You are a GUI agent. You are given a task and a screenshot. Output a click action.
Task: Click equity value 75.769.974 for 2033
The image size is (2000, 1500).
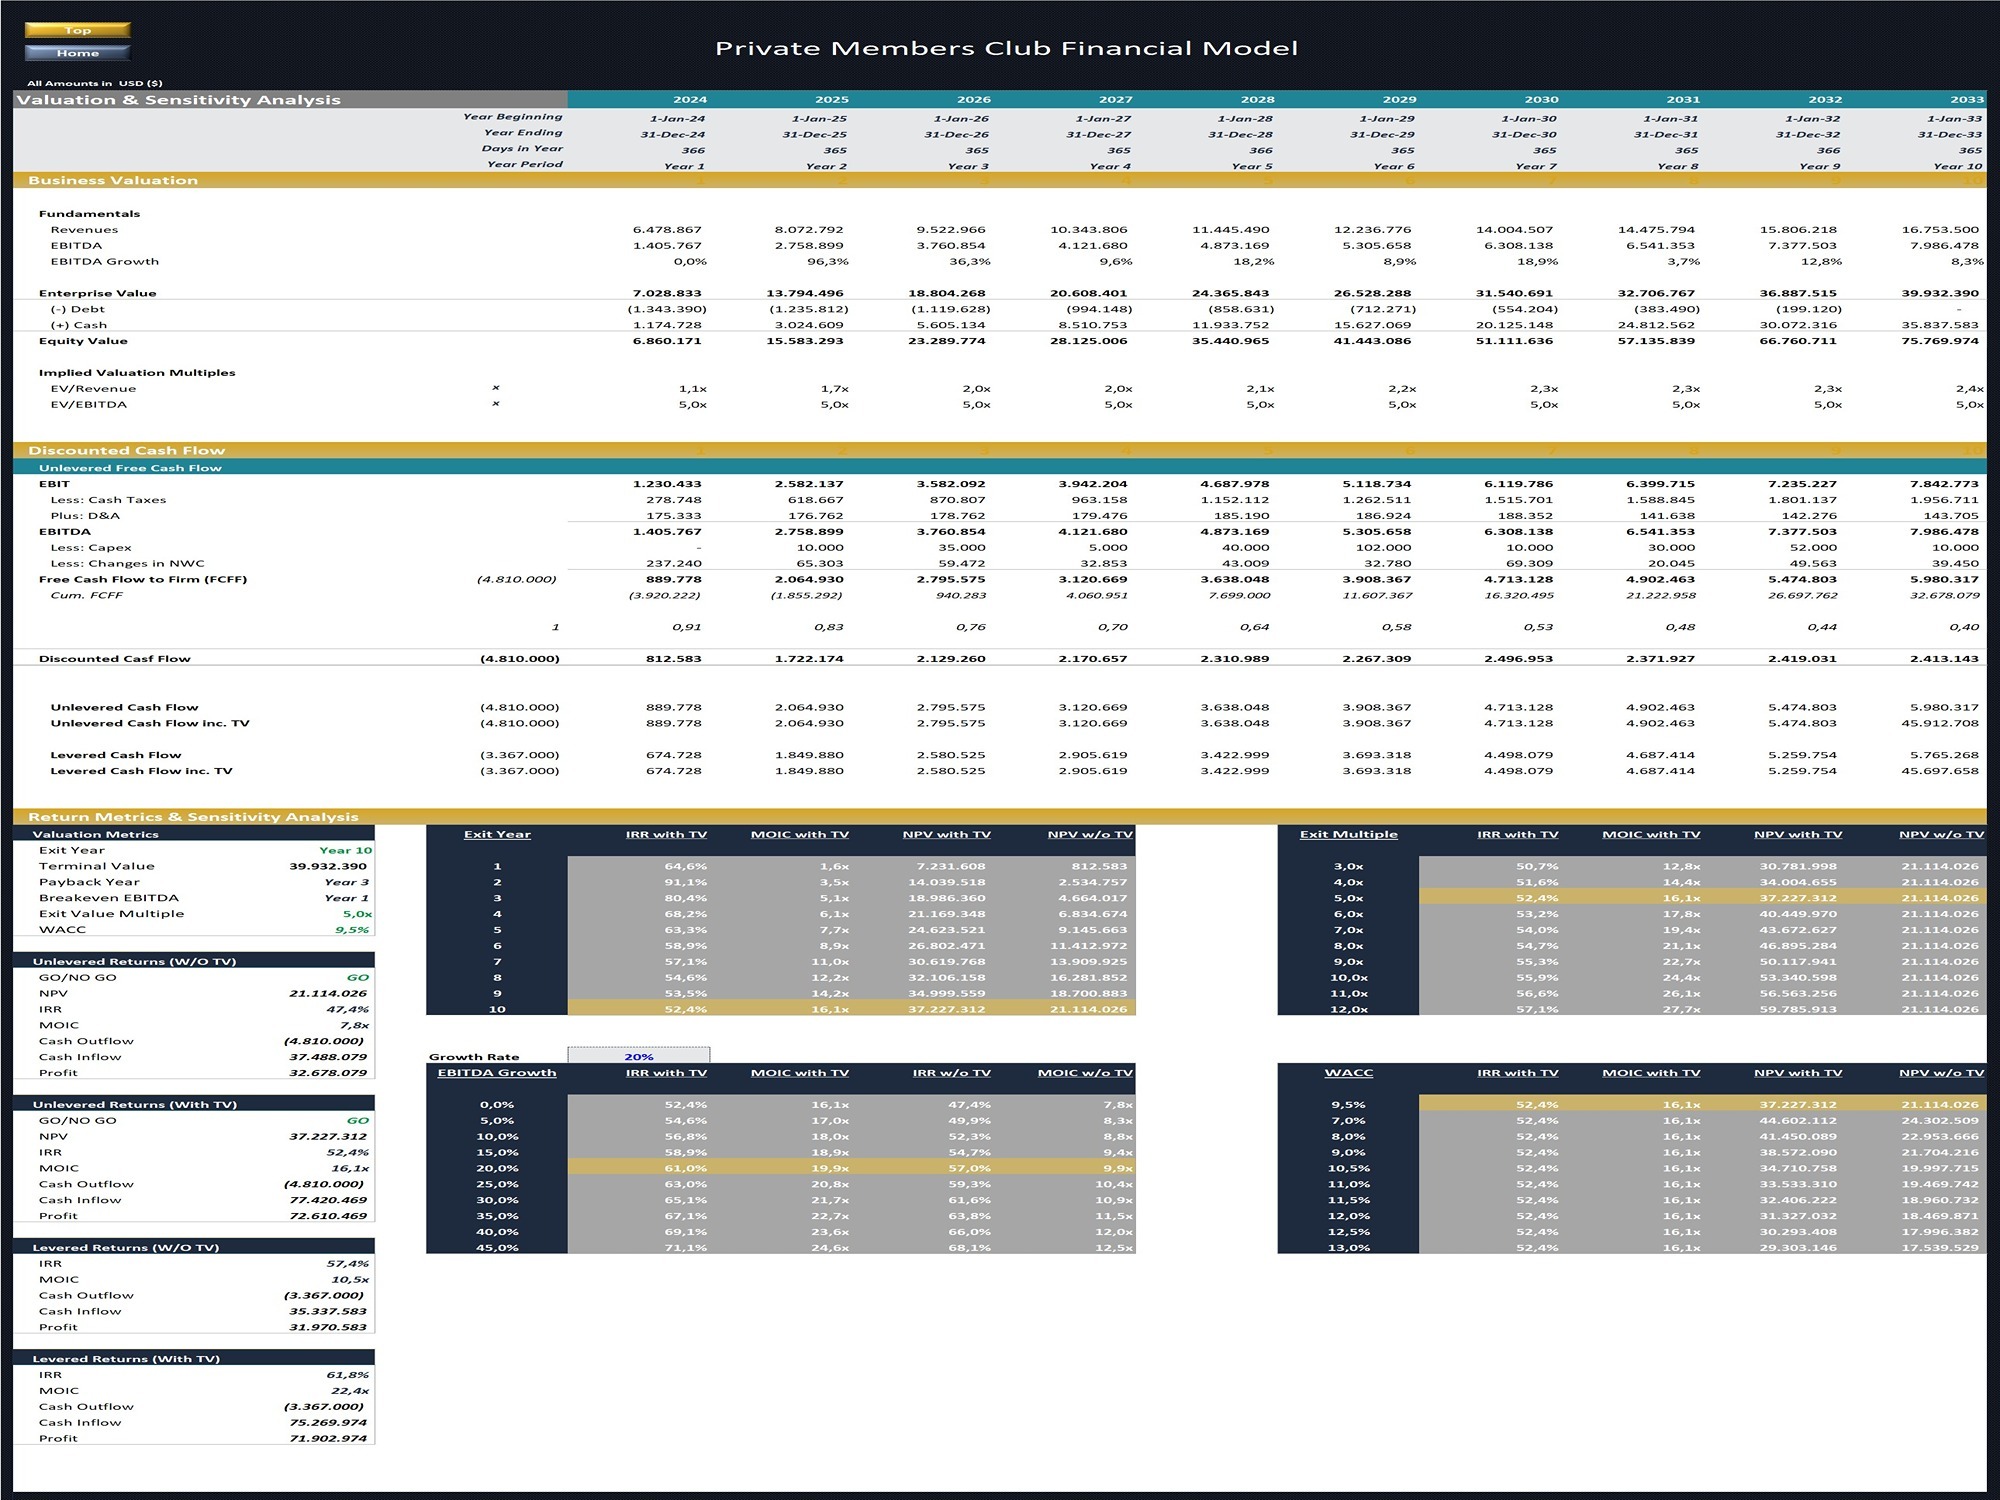1940,341
